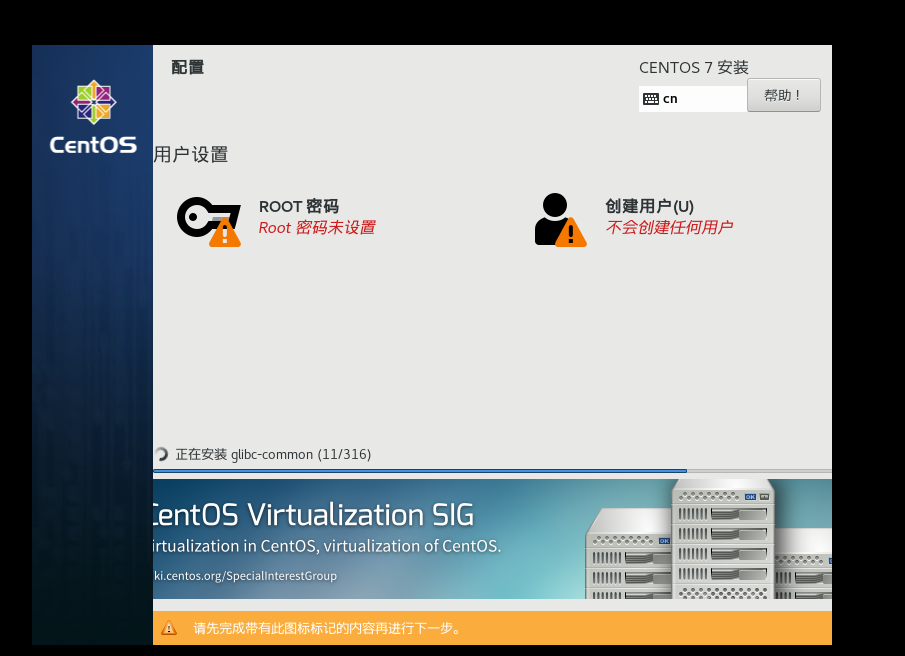Click the 帮助! help button

(x=783, y=95)
